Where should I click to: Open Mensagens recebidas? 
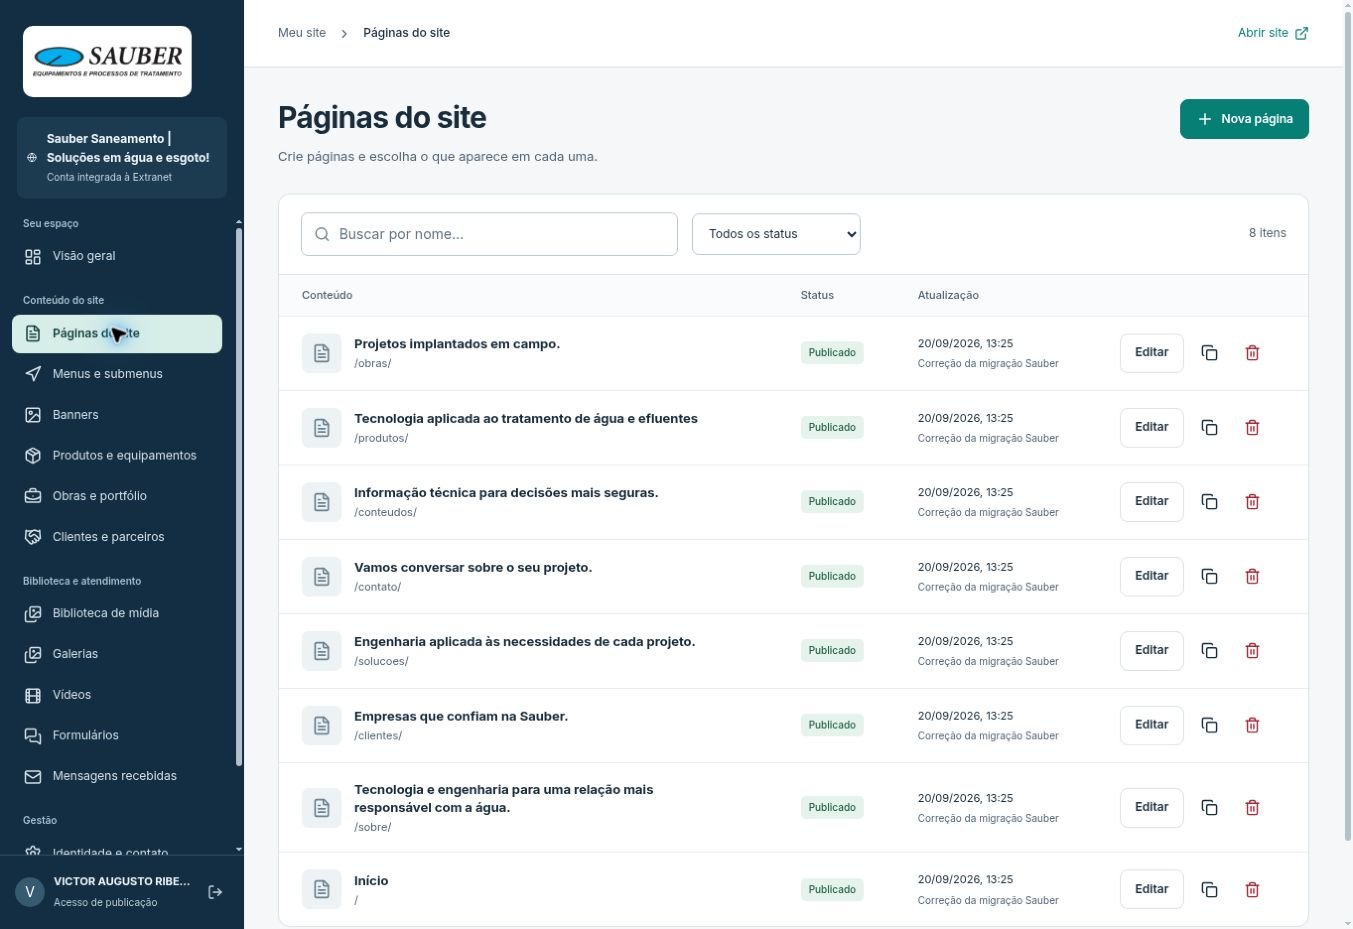(x=117, y=776)
